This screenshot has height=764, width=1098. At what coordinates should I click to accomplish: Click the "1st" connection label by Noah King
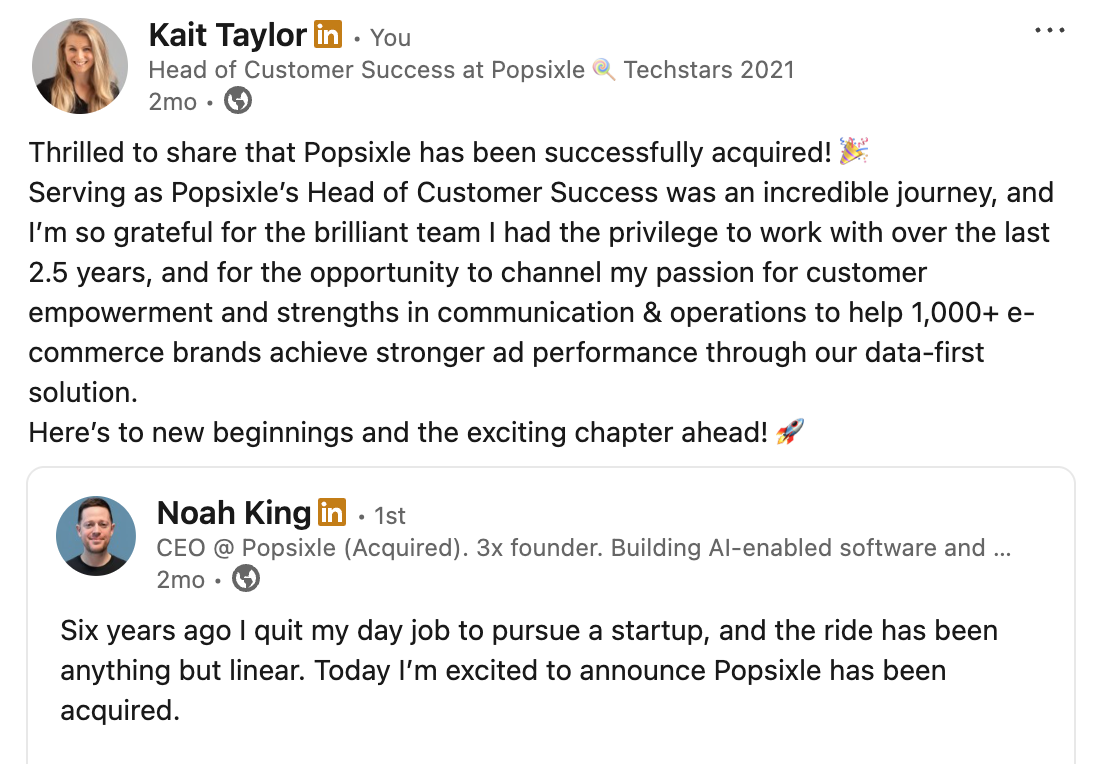(389, 516)
